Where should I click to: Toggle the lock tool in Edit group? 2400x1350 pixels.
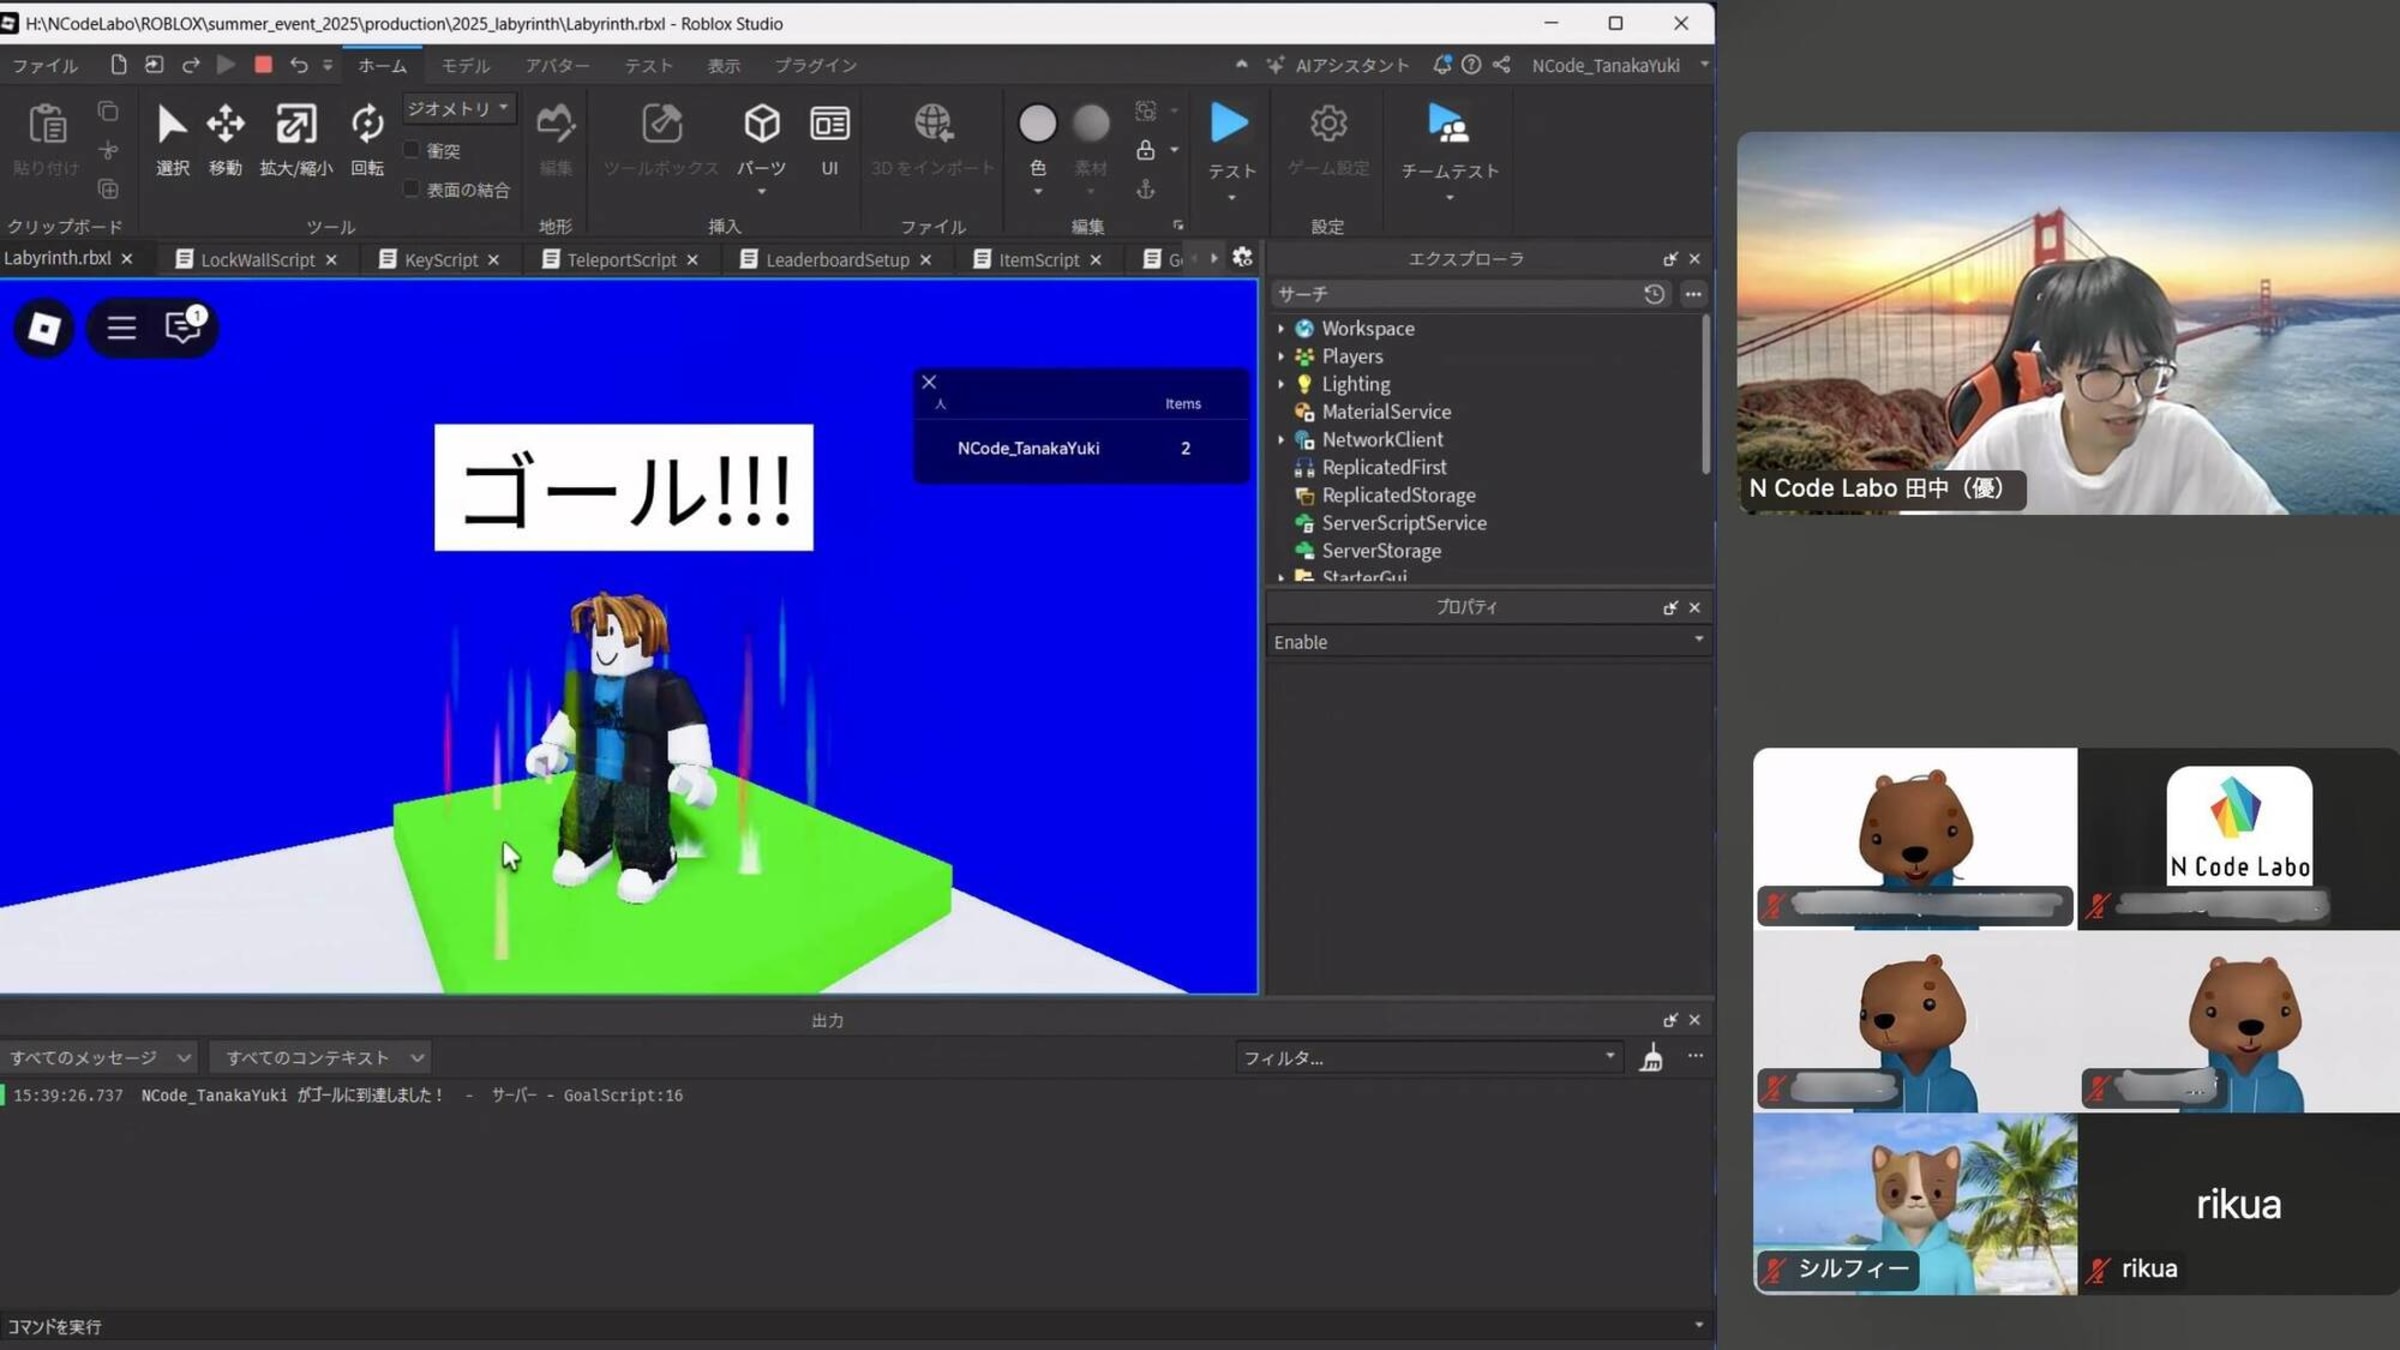(x=1146, y=150)
